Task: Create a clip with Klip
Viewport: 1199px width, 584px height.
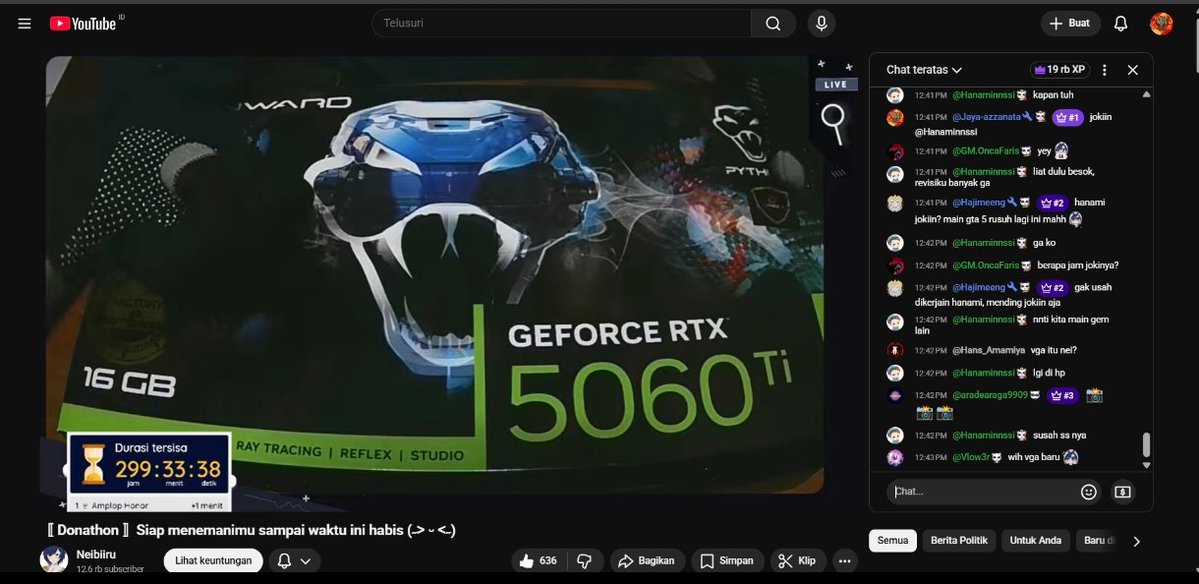Action: point(798,561)
